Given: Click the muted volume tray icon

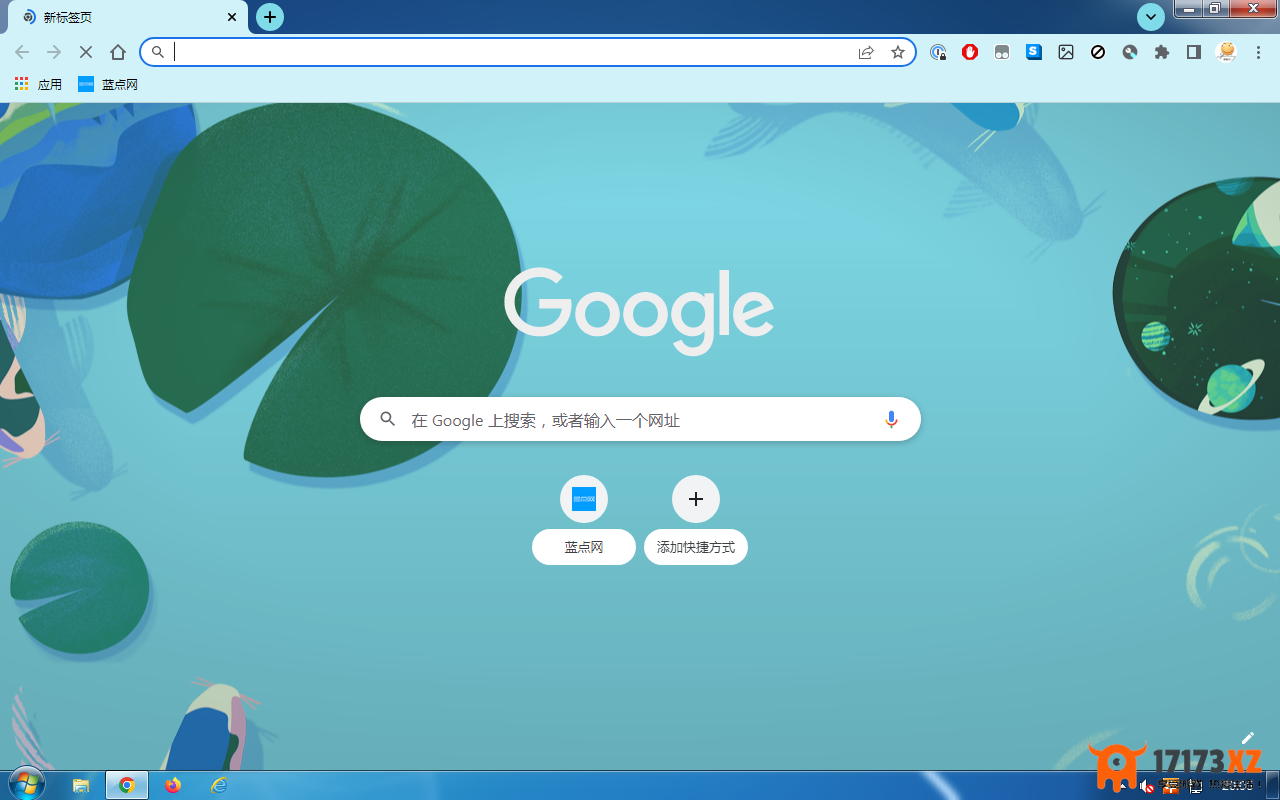Looking at the screenshot, I should pyautogui.click(x=1147, y=786).
